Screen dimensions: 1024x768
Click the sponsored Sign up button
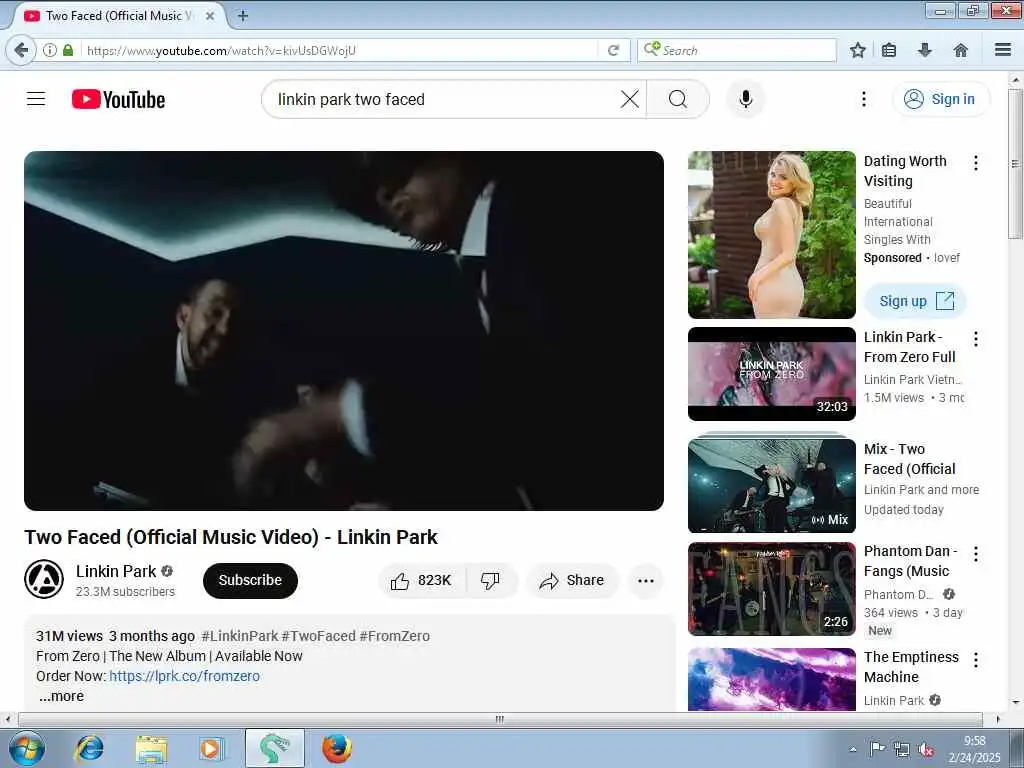tap(915, 301)
